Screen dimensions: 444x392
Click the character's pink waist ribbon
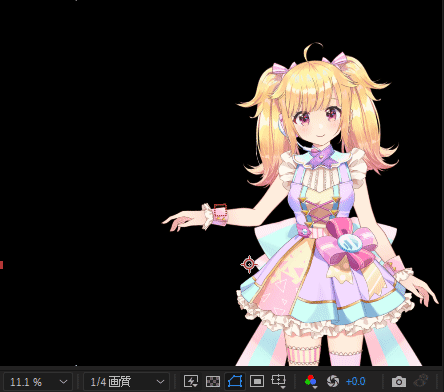pos(347,243)
